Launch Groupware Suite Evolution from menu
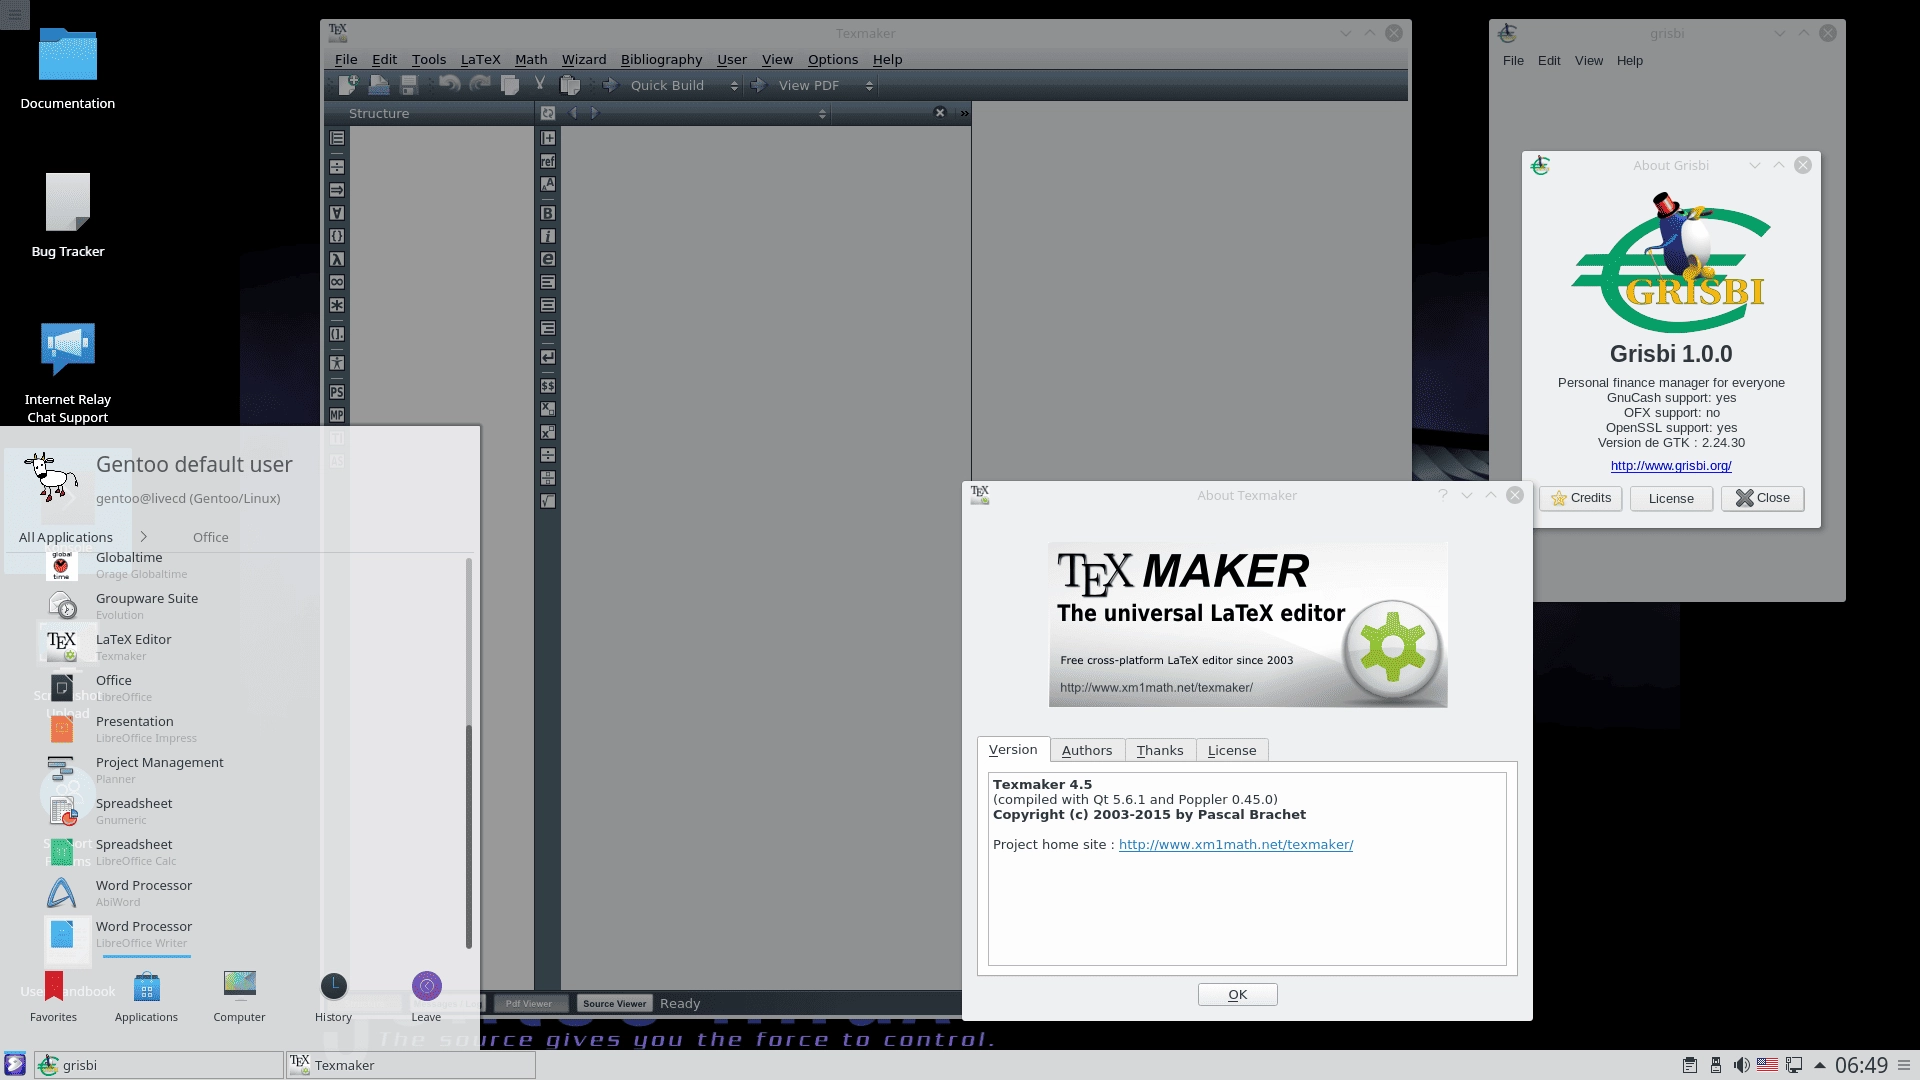 click(240, 605)
